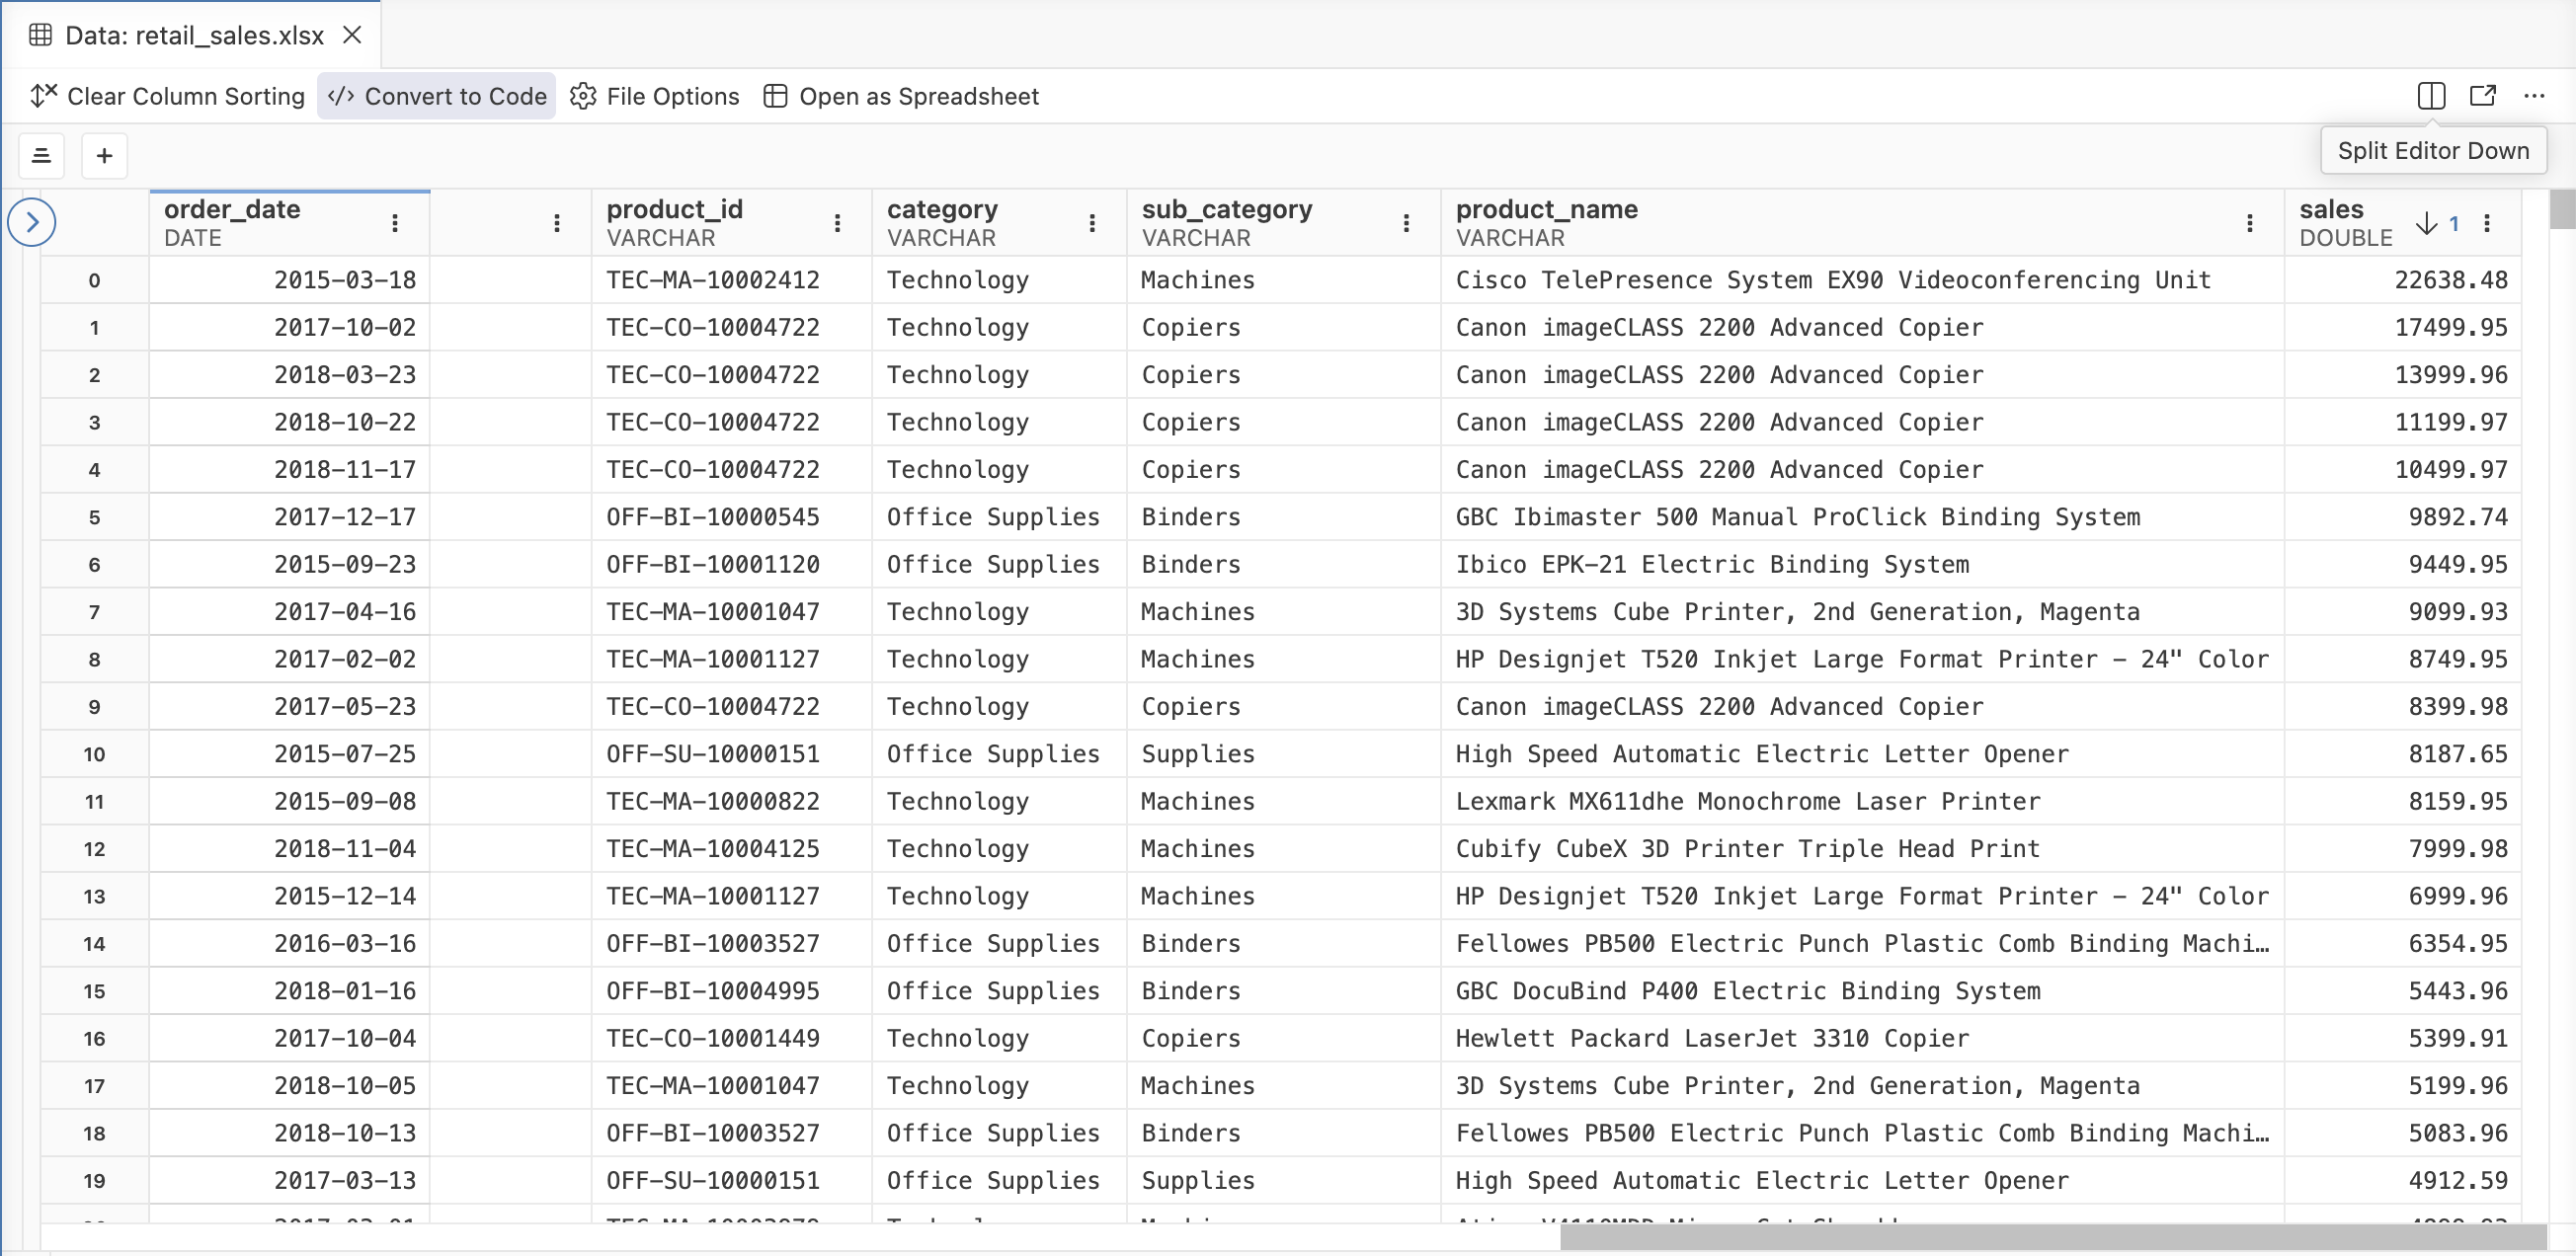Click Clear Column Sorting

click(168, 96)
